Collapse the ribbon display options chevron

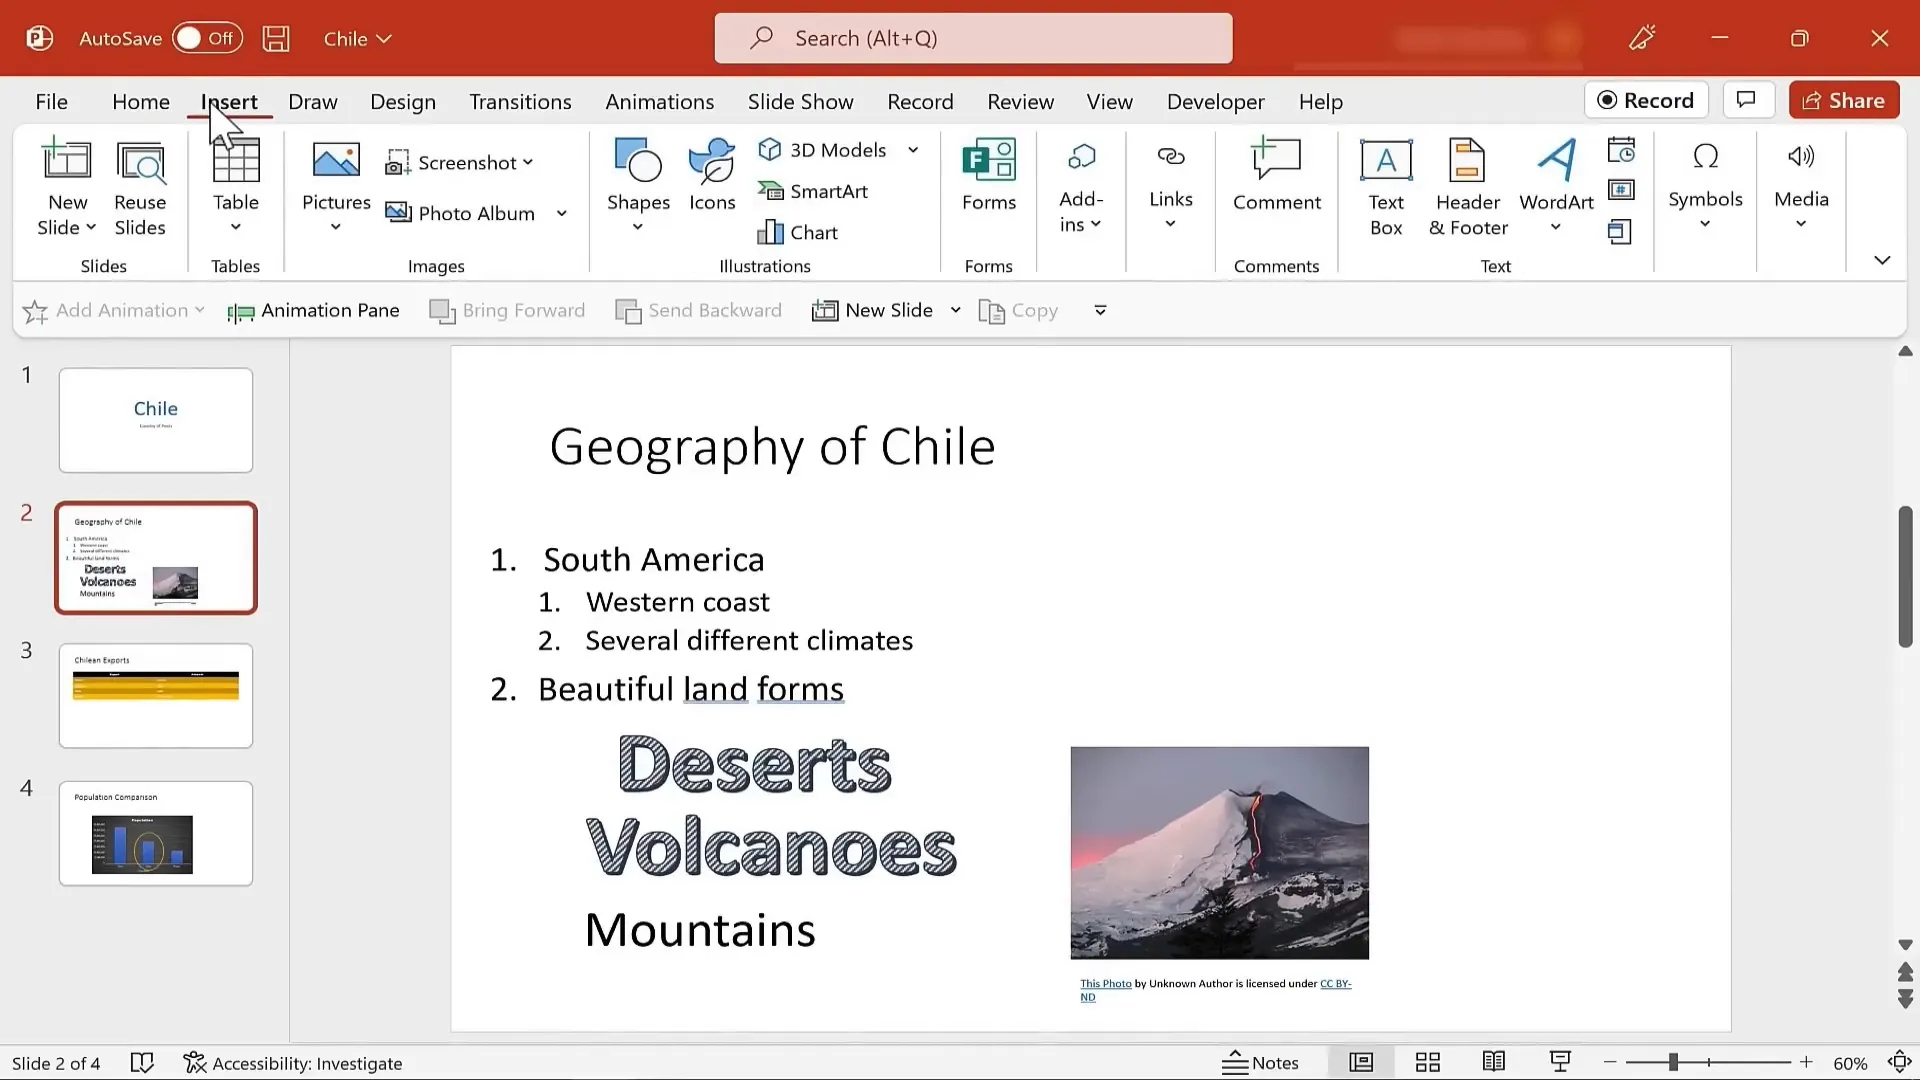1882,260
